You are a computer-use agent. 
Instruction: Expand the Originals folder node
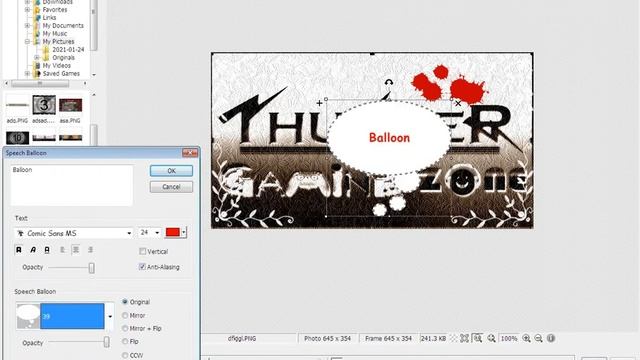coord(37,58)
